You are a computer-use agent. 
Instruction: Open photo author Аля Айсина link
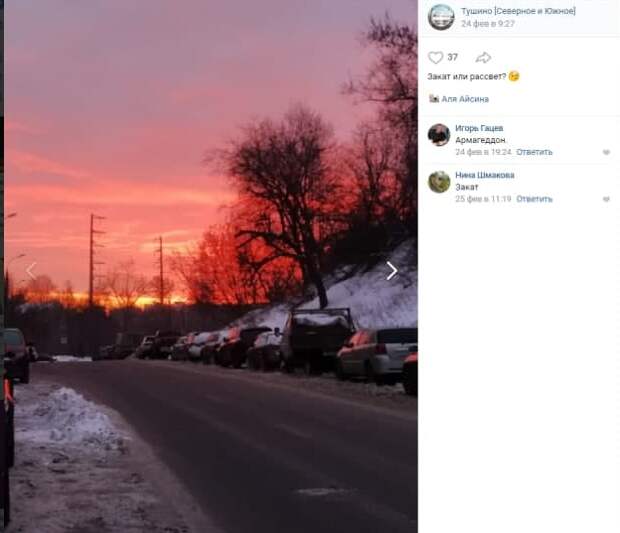coord(465,99)
